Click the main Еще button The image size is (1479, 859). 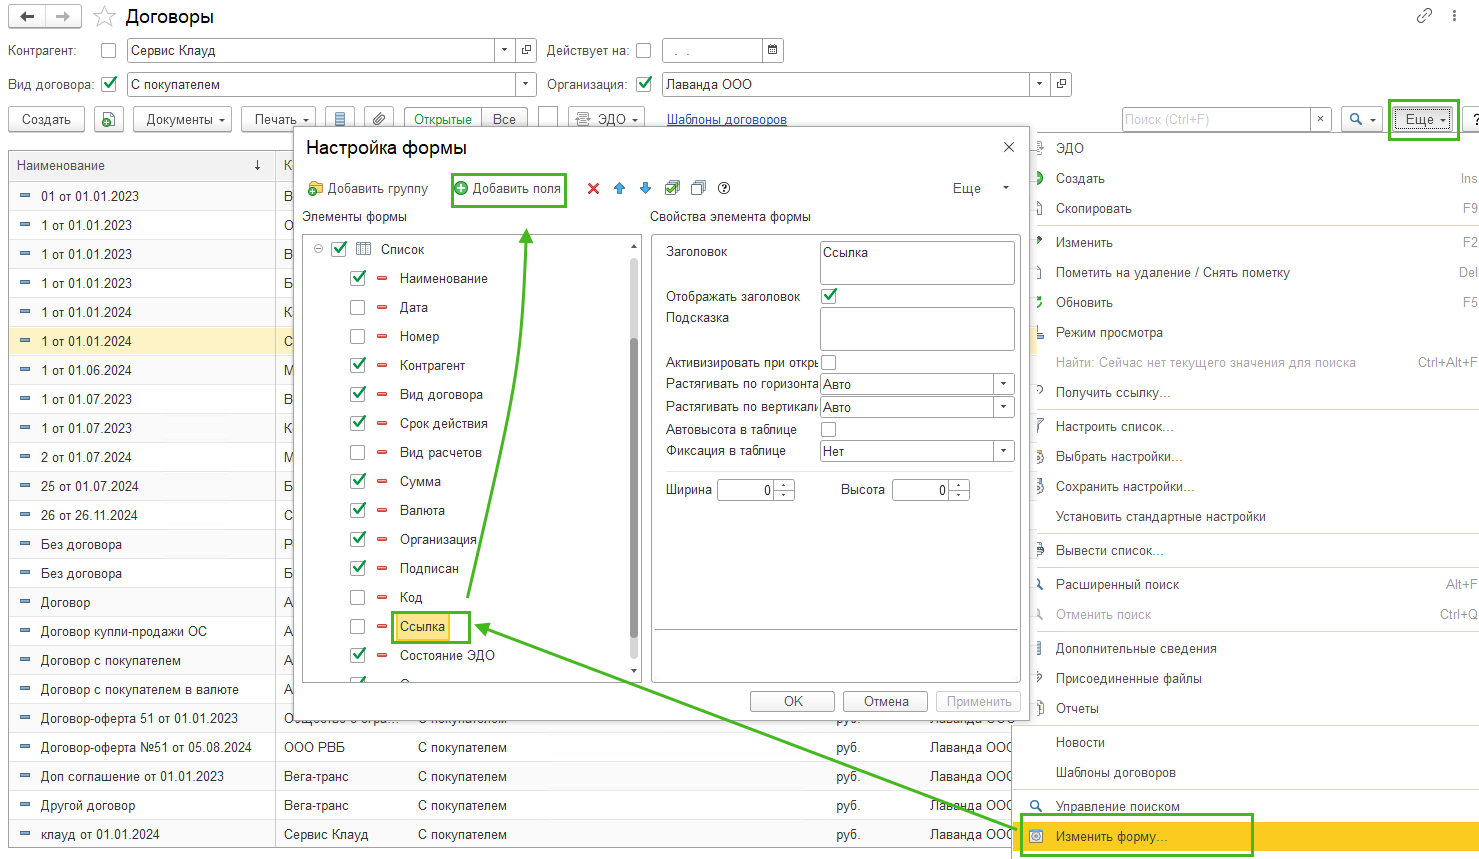point(1424,119)
